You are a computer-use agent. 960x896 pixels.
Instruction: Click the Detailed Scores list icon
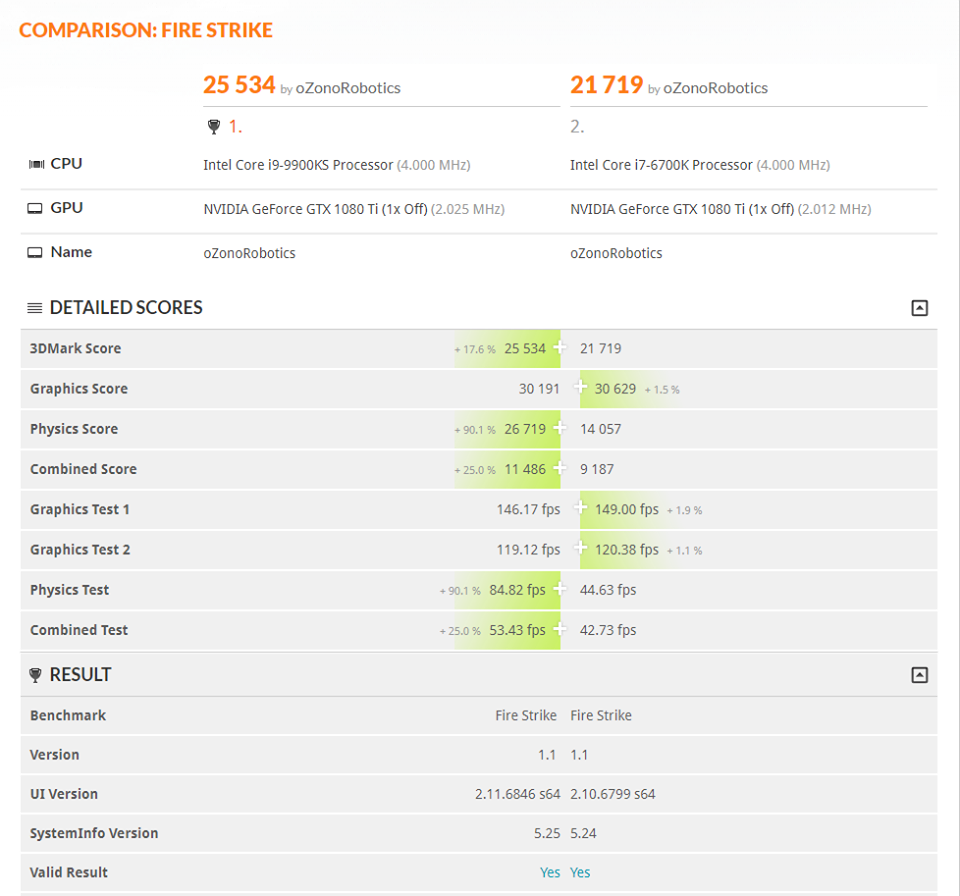[x=35, y=307]
